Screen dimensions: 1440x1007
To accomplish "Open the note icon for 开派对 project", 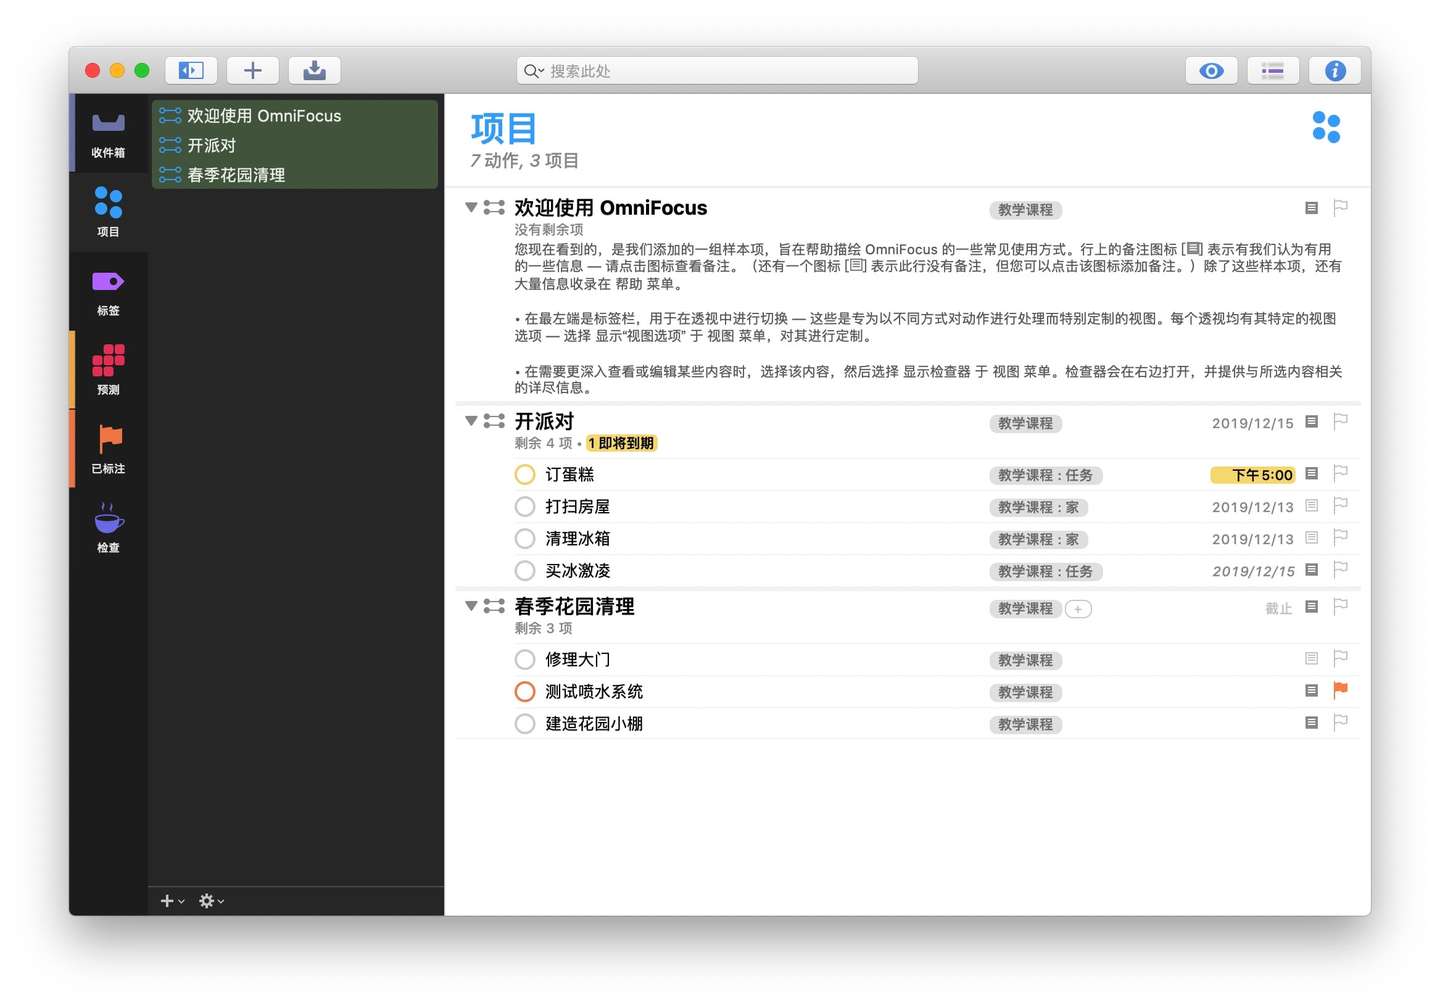I will coord(1311,422).
